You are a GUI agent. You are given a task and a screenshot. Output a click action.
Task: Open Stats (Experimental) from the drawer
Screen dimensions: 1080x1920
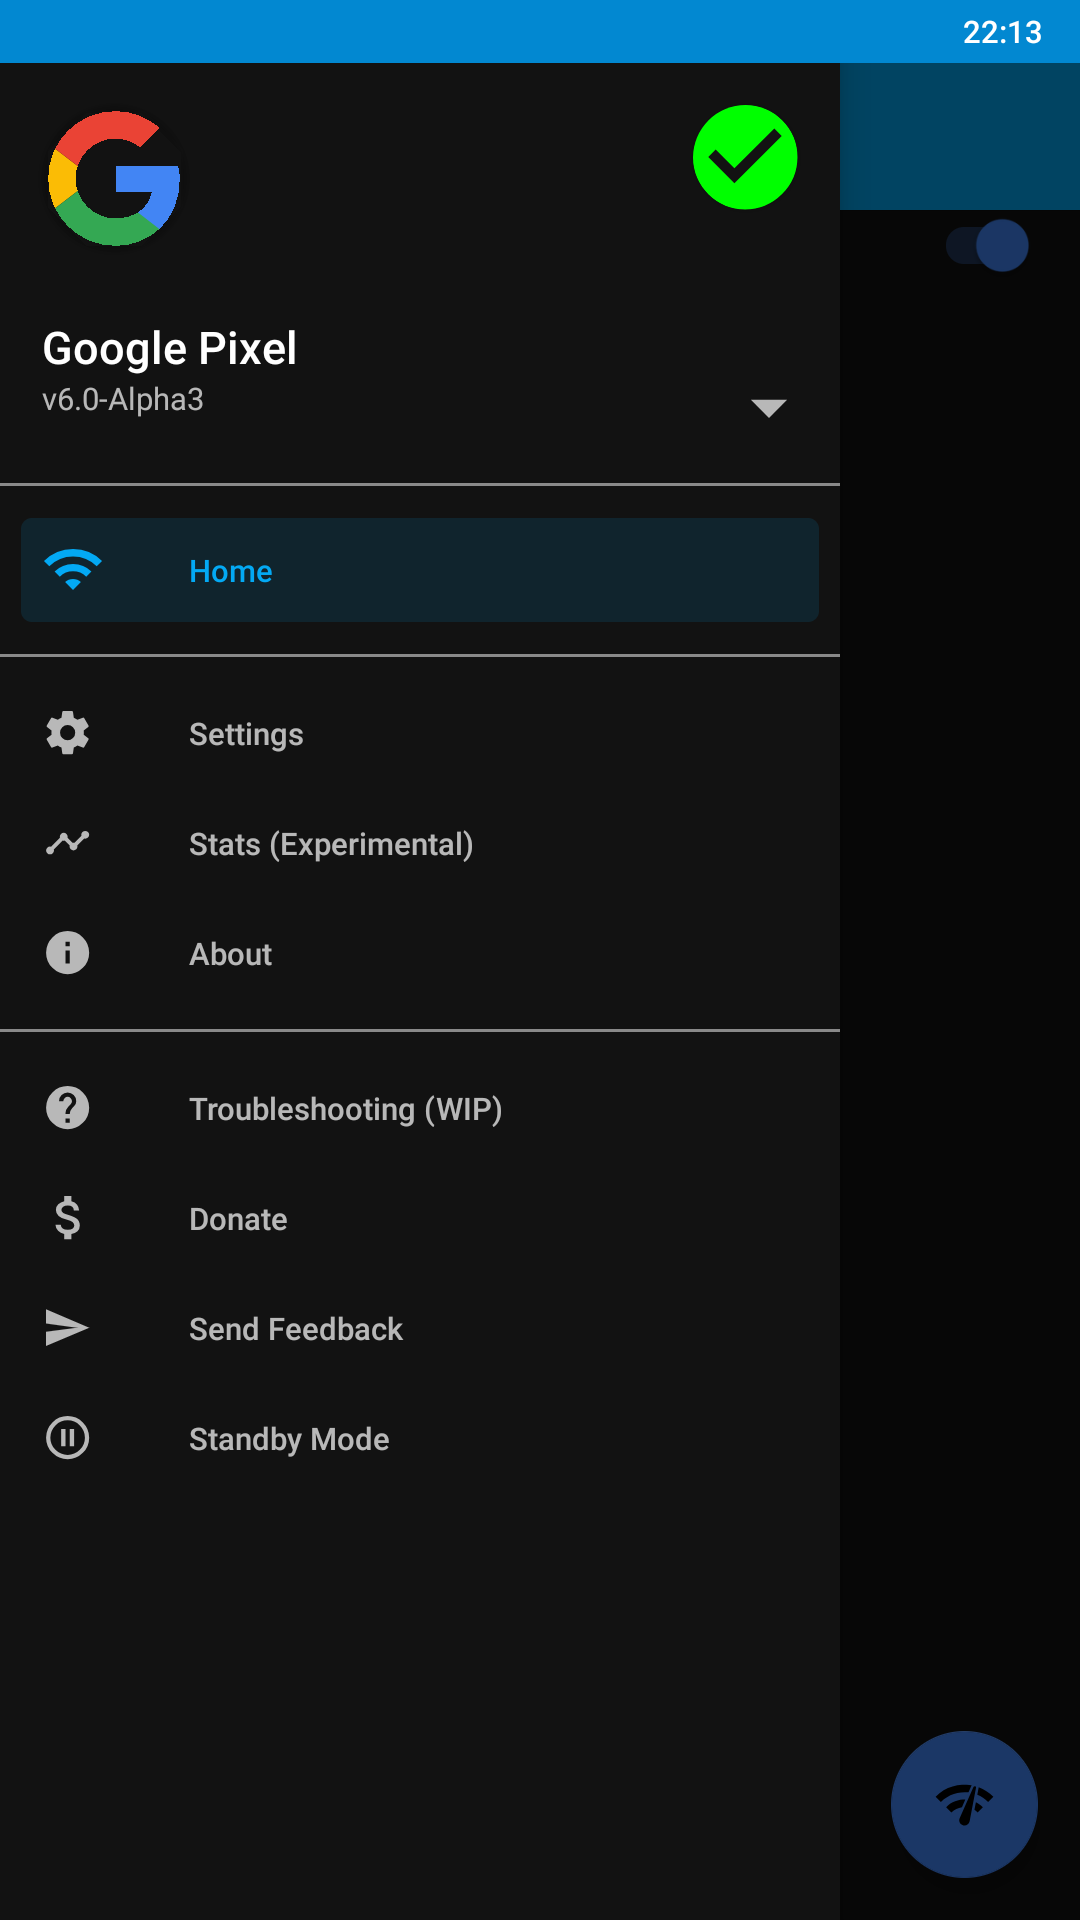pyautogui.click(x=331, y=844)
